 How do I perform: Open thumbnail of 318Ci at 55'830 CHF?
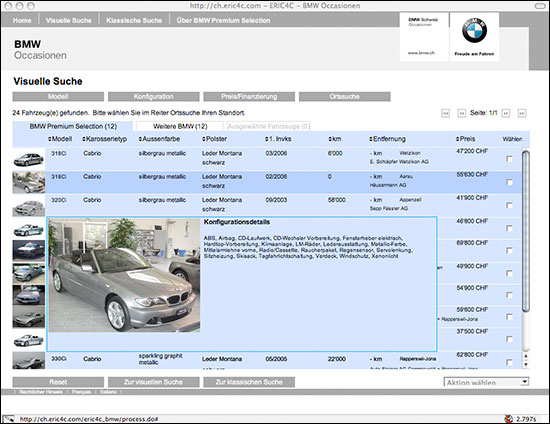point(29,182)
